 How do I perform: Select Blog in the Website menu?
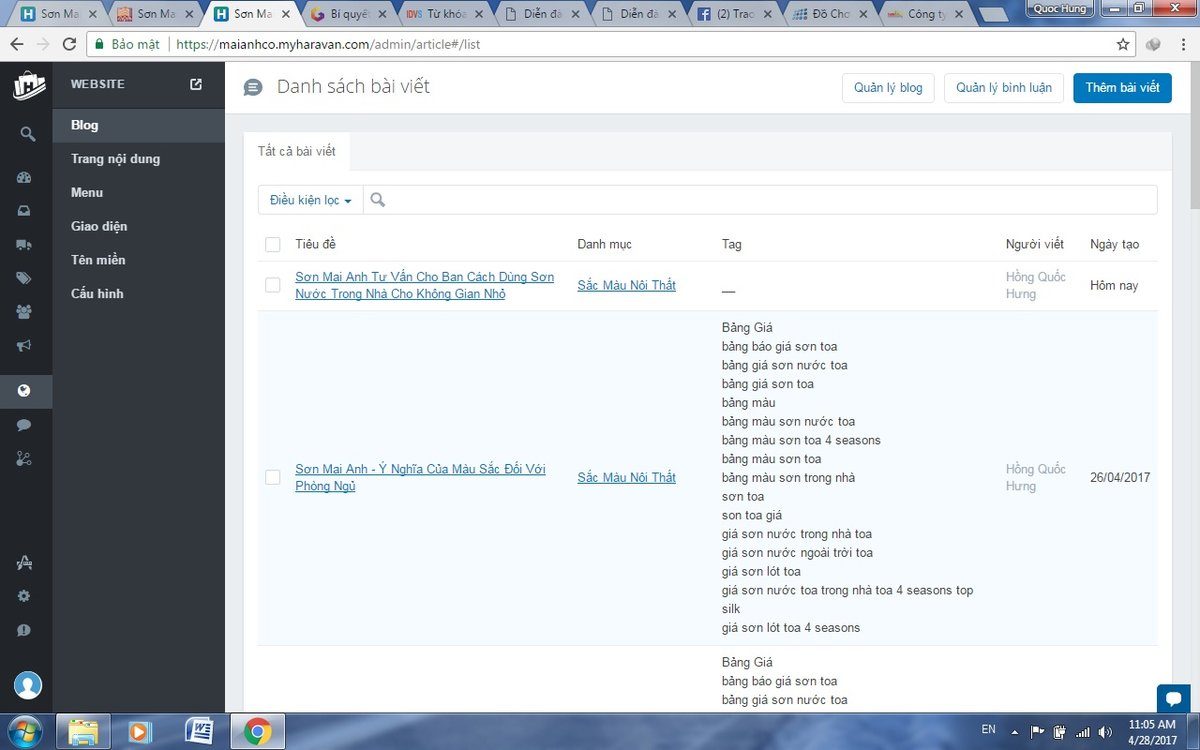pyautogui.click(x=139, y=125)
